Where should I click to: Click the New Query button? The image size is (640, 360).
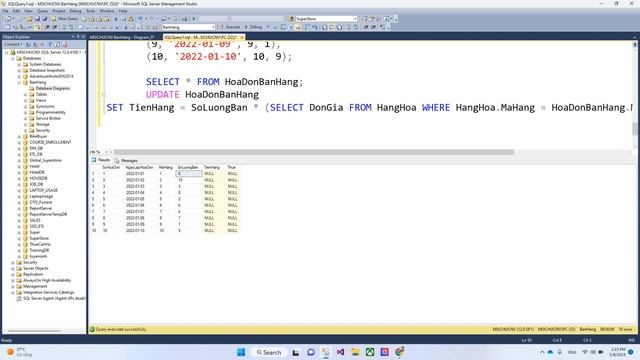[x=65, y=19]
